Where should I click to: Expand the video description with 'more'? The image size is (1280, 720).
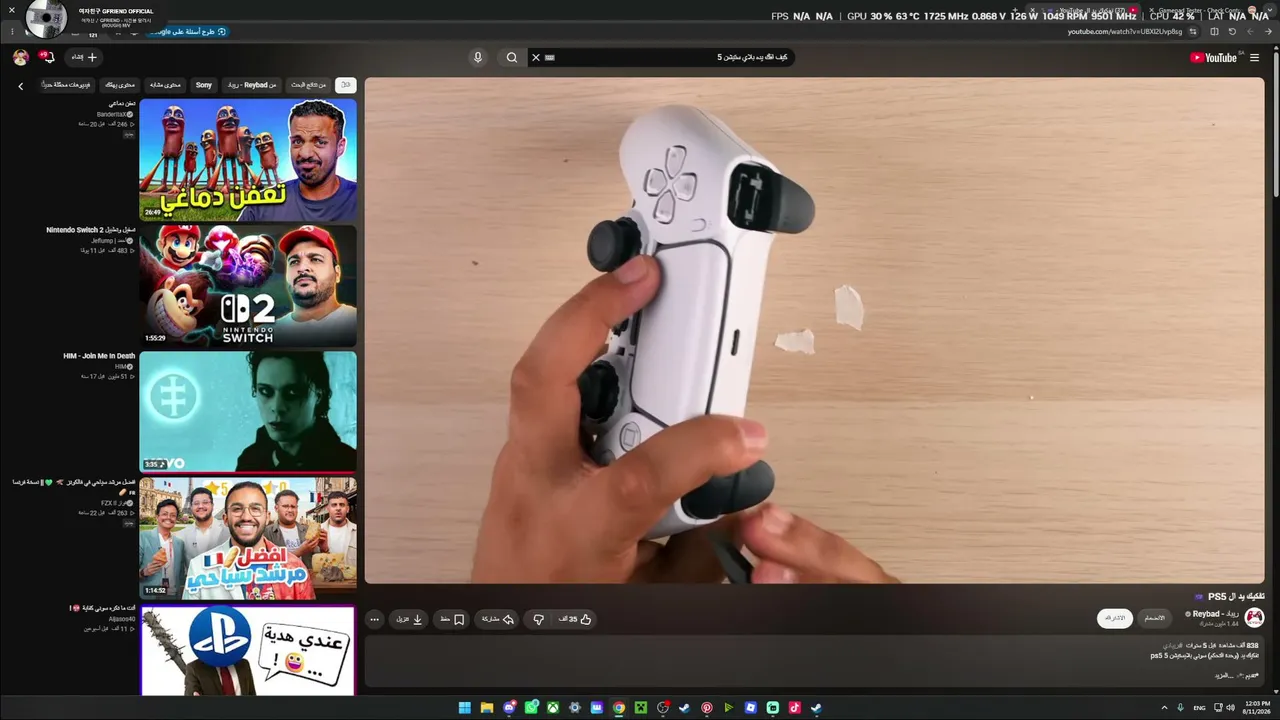click(1225, 675)
